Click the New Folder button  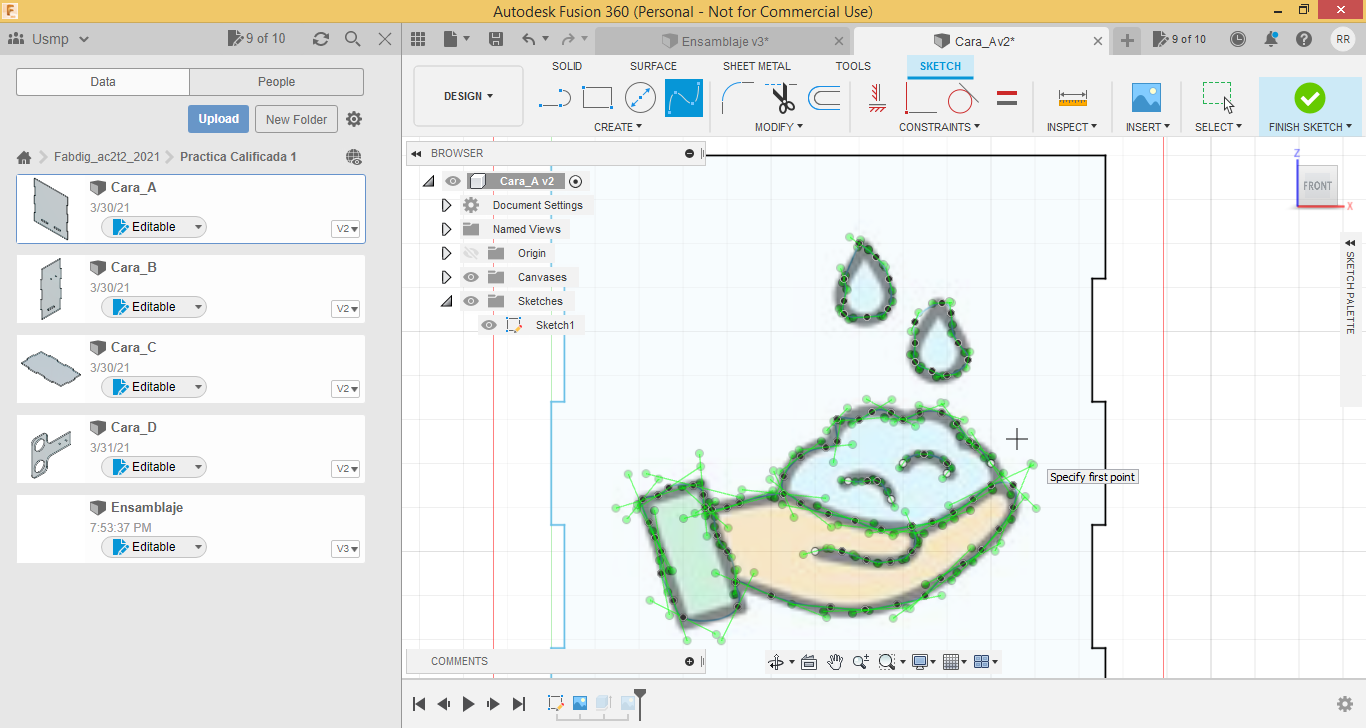point(296,119)
